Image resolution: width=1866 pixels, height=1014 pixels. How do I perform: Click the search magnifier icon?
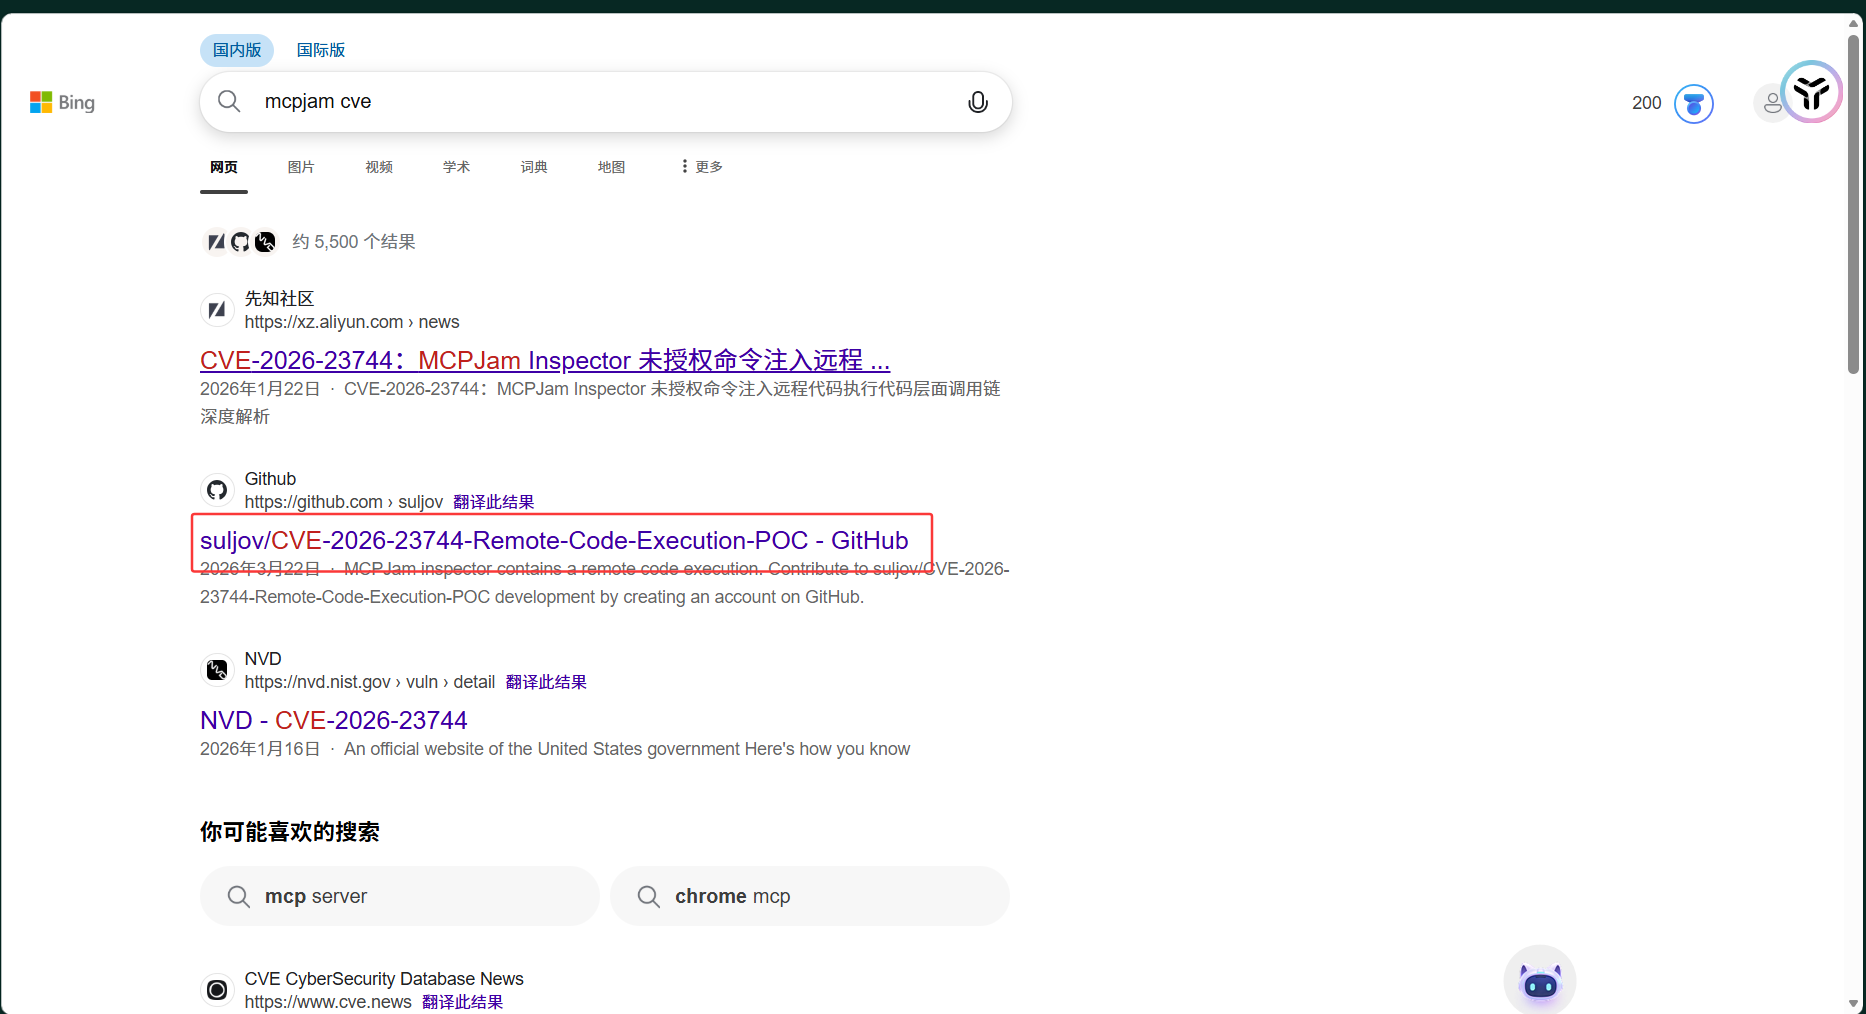tap(229, 102)
